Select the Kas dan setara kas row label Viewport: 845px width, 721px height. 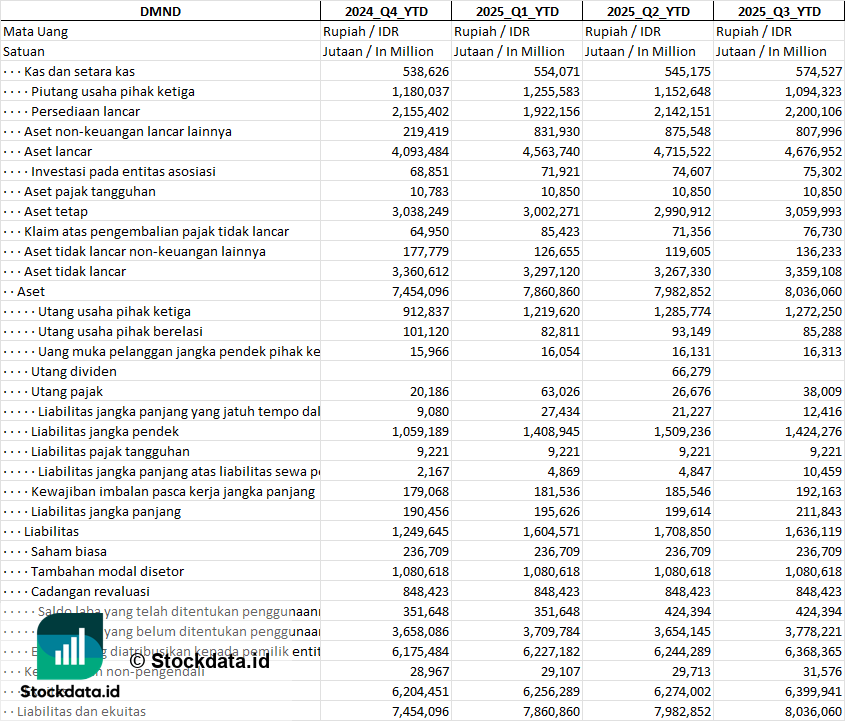[79, 71]
